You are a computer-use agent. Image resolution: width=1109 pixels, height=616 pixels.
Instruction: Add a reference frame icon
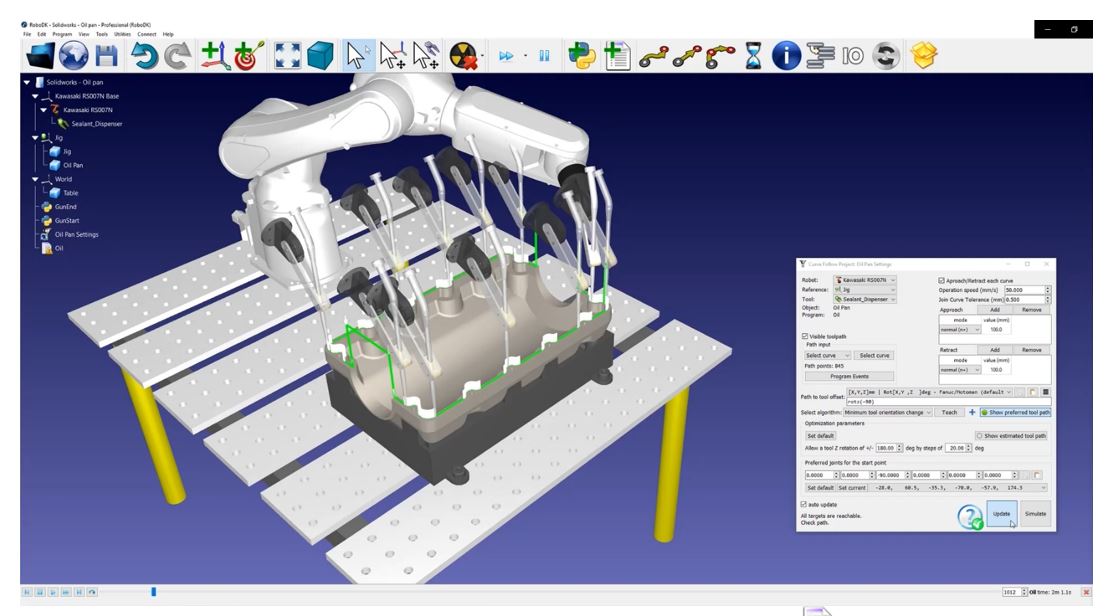point(214,55)
